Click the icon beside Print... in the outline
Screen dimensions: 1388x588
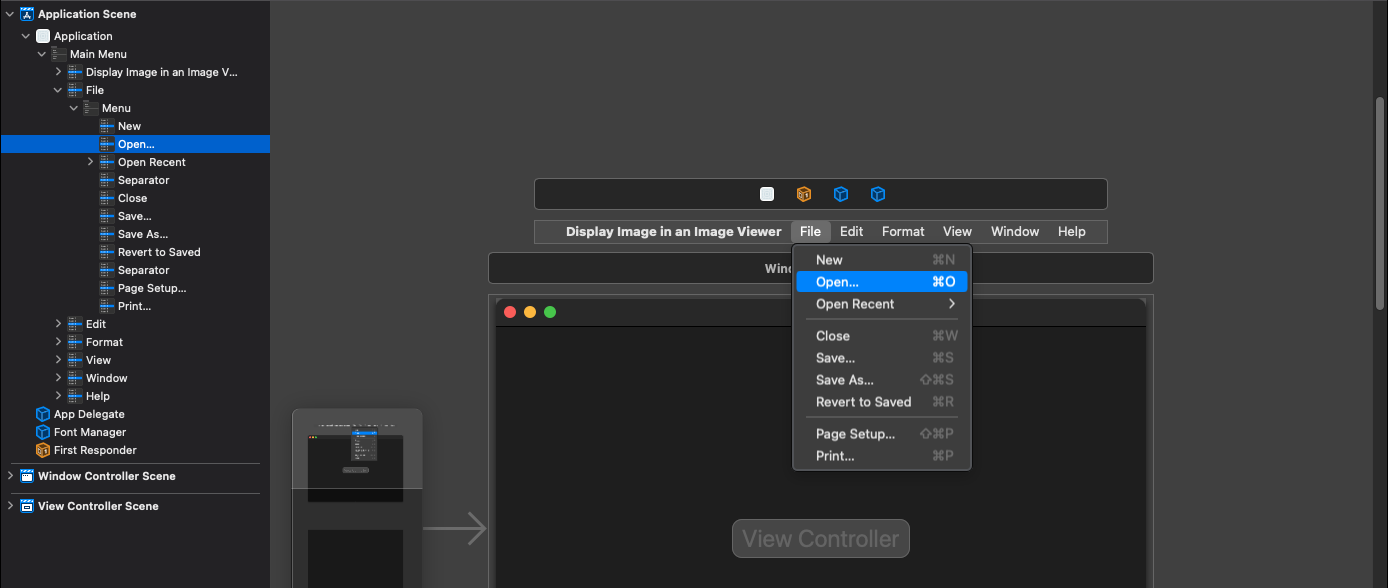pyautogui.click(x=107, y=306)
